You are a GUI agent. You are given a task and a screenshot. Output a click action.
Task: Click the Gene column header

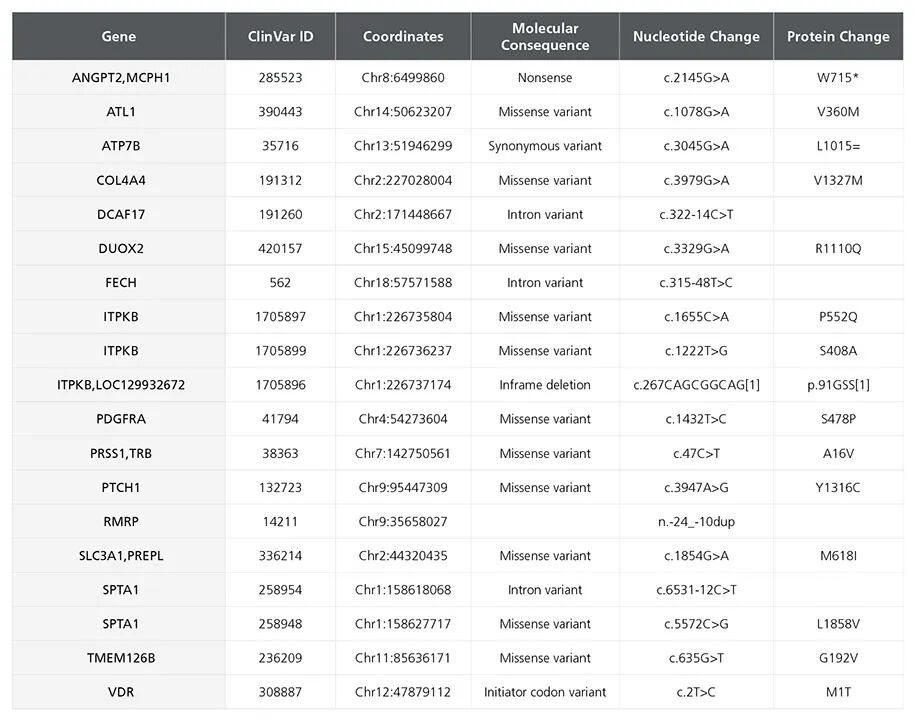tap(118, 36)
